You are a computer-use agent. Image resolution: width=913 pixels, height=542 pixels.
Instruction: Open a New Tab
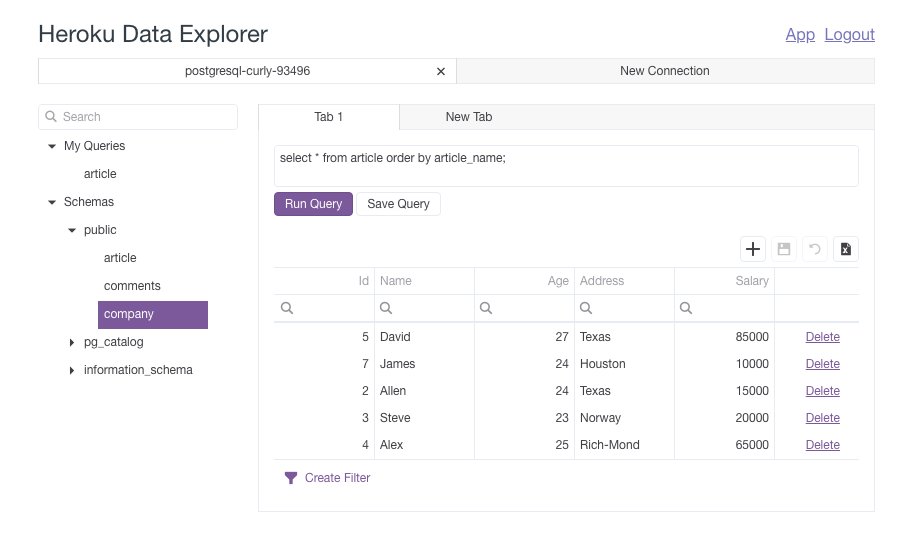point(469,117)
